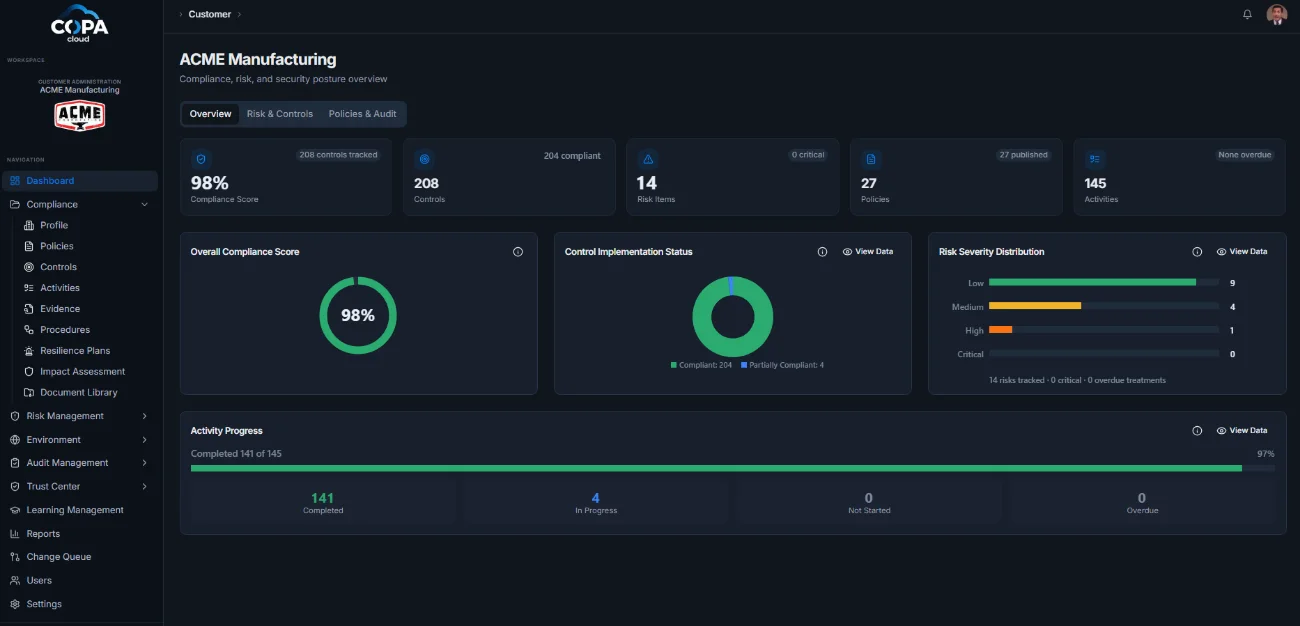
Task: View Data for Risk Severity Distribution
Action: click(x=1242, y=252)
